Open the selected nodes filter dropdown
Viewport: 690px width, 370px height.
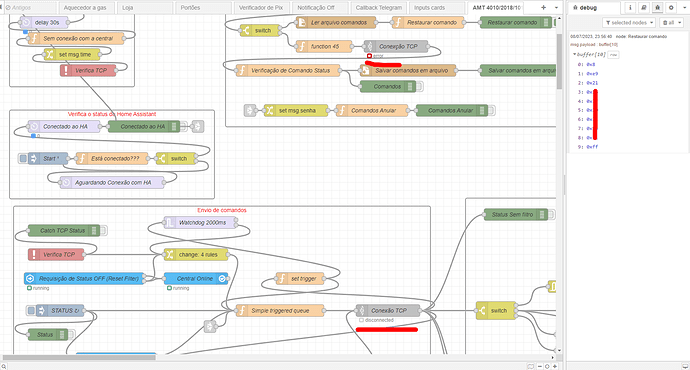pyautogui.click(x=629, y=22)
